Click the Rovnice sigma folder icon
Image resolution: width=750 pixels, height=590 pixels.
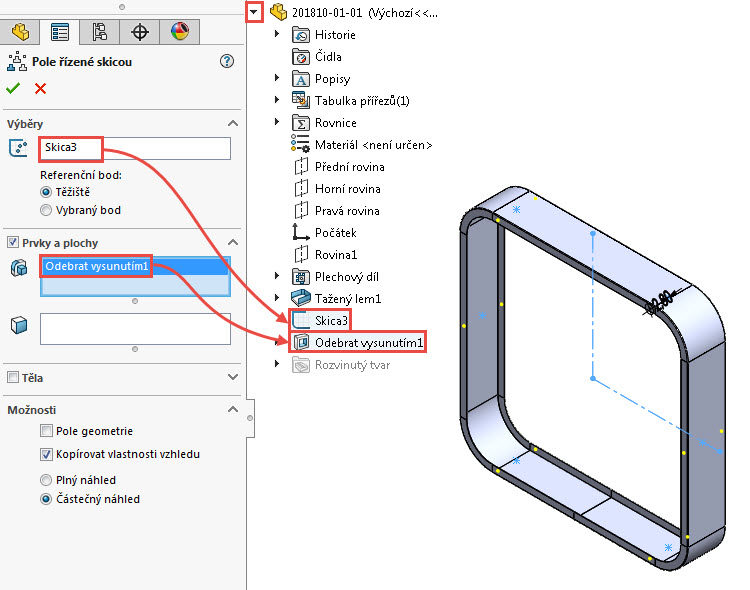pos(301,123)
